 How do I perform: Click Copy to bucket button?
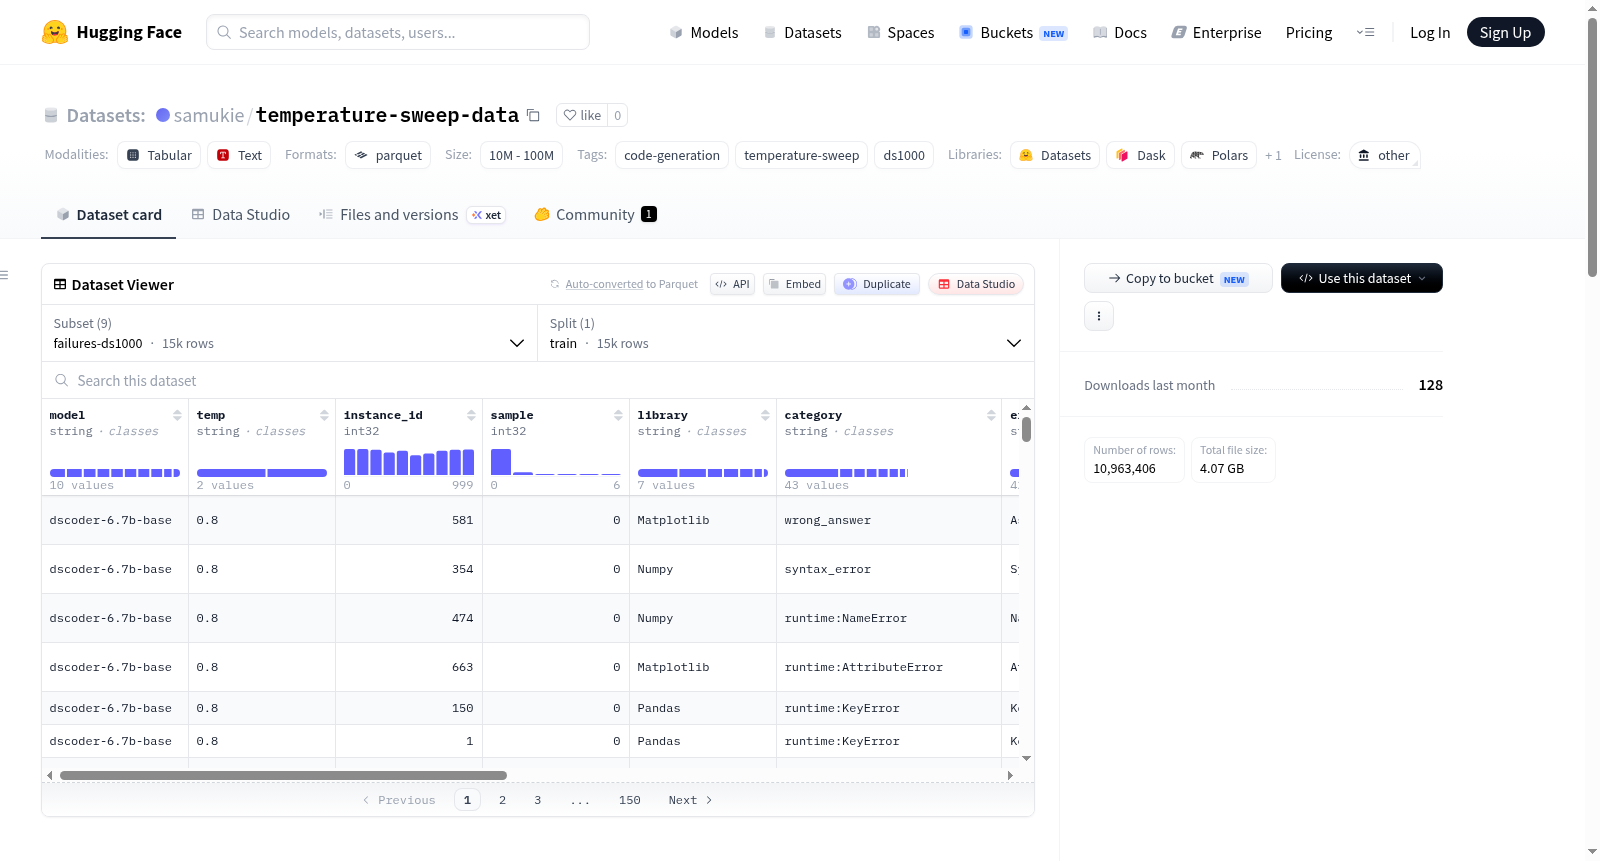tap(1178, 278)
